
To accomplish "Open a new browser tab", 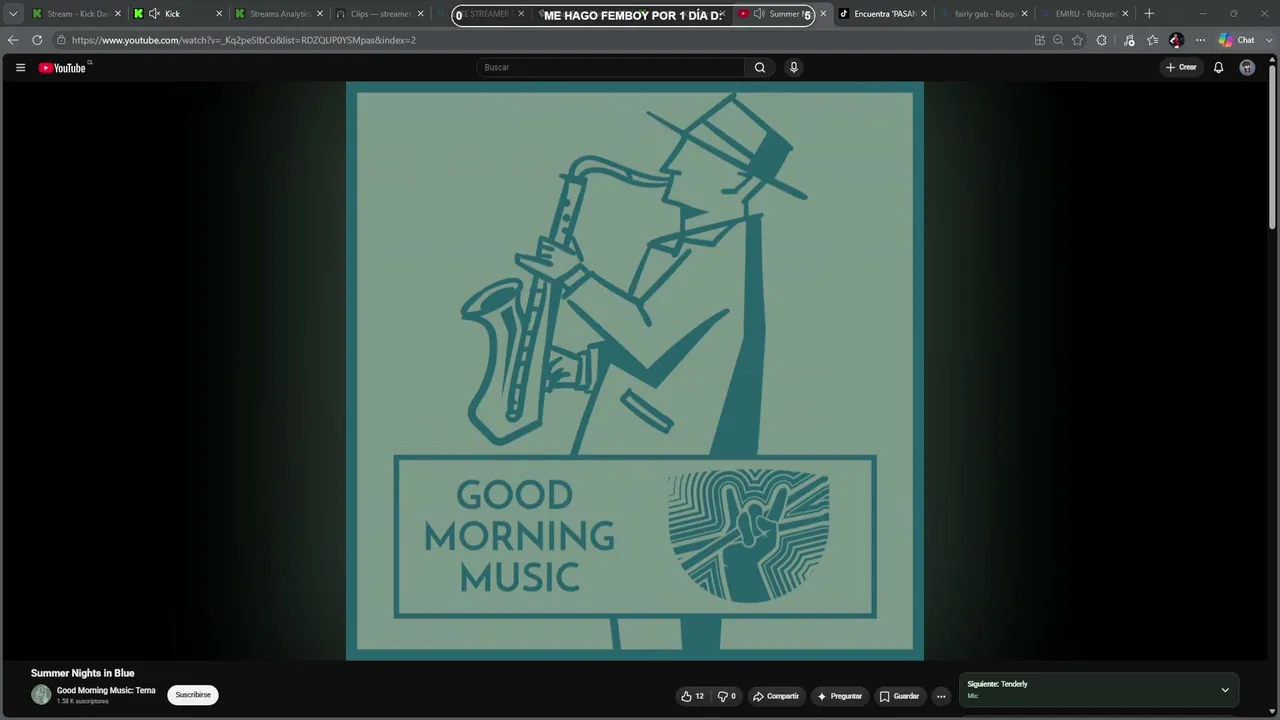I will tap(1149, 14).
